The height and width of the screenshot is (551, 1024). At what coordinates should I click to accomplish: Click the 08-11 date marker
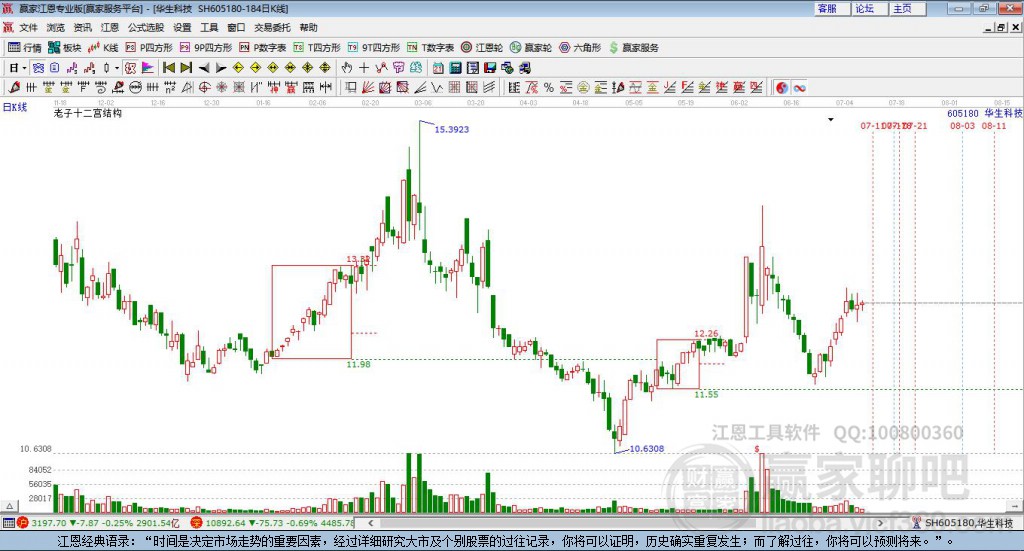pos(994,125)
